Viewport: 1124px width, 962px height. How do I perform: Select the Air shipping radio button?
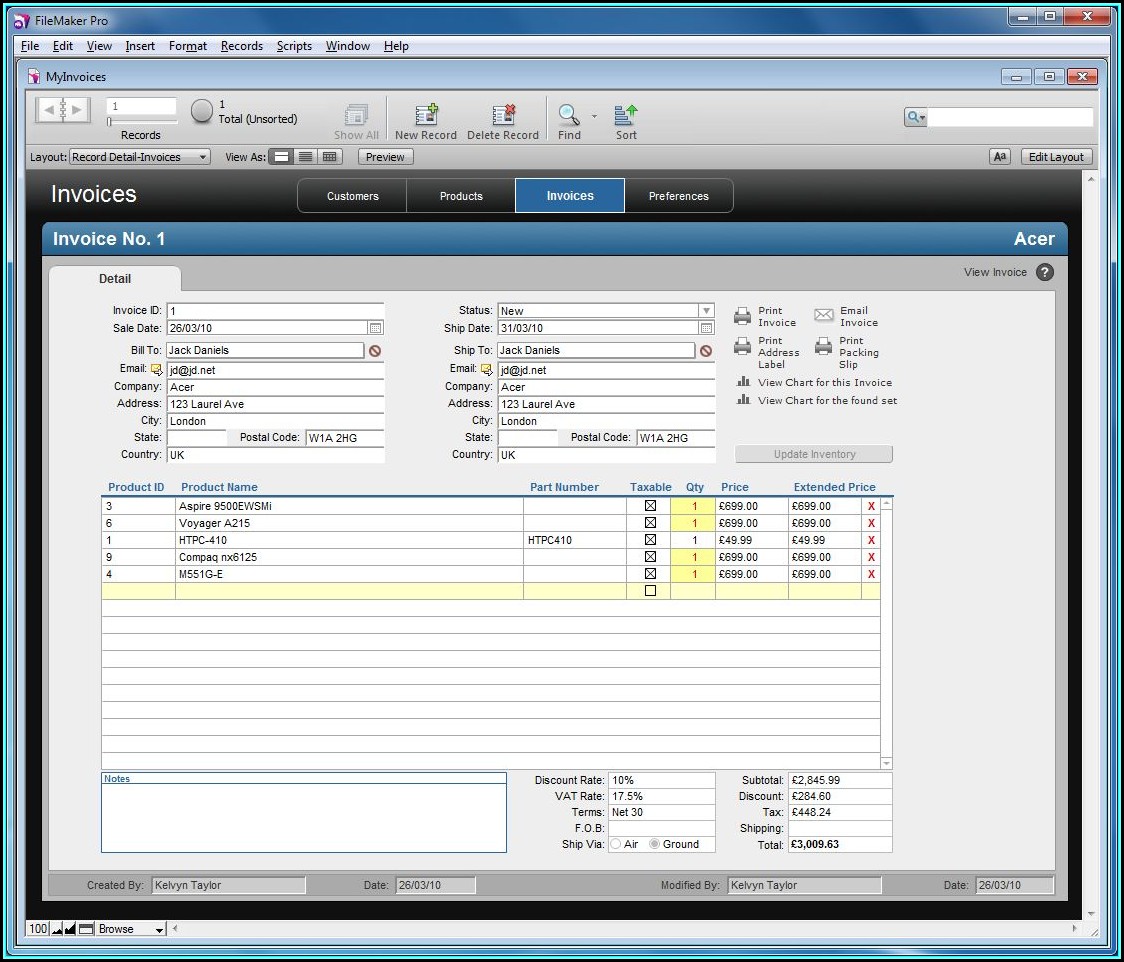tap(616, 845)
